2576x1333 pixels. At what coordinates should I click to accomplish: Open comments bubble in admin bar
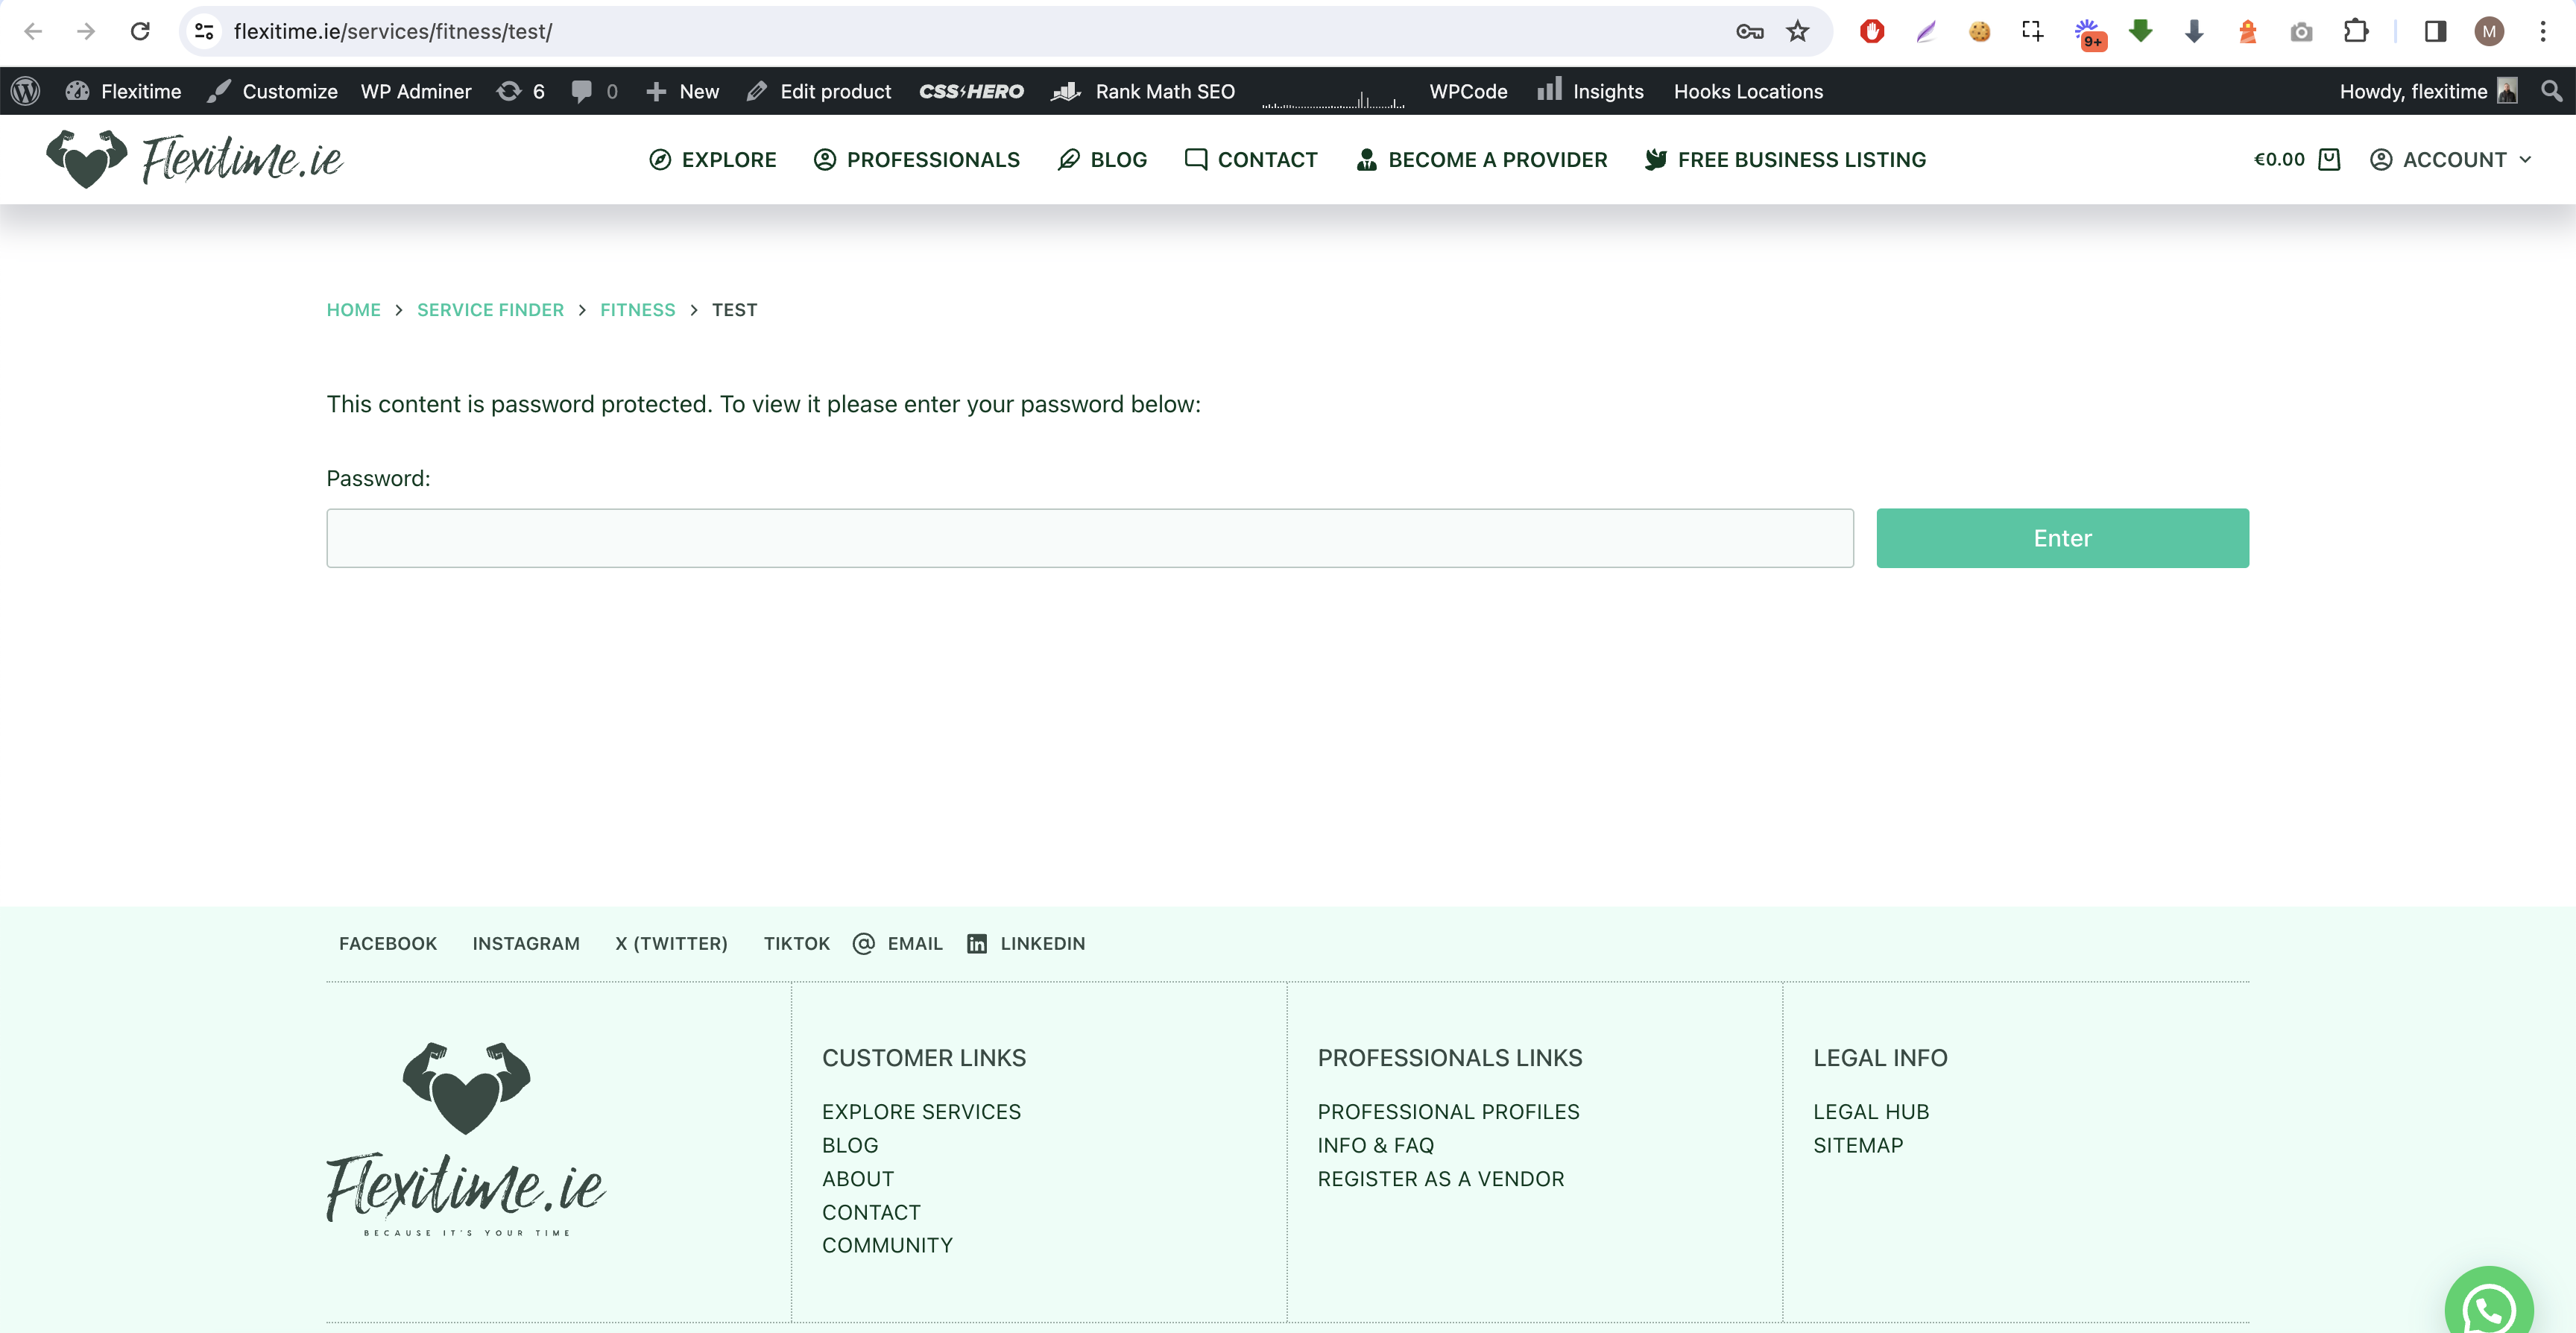point(594,91)
